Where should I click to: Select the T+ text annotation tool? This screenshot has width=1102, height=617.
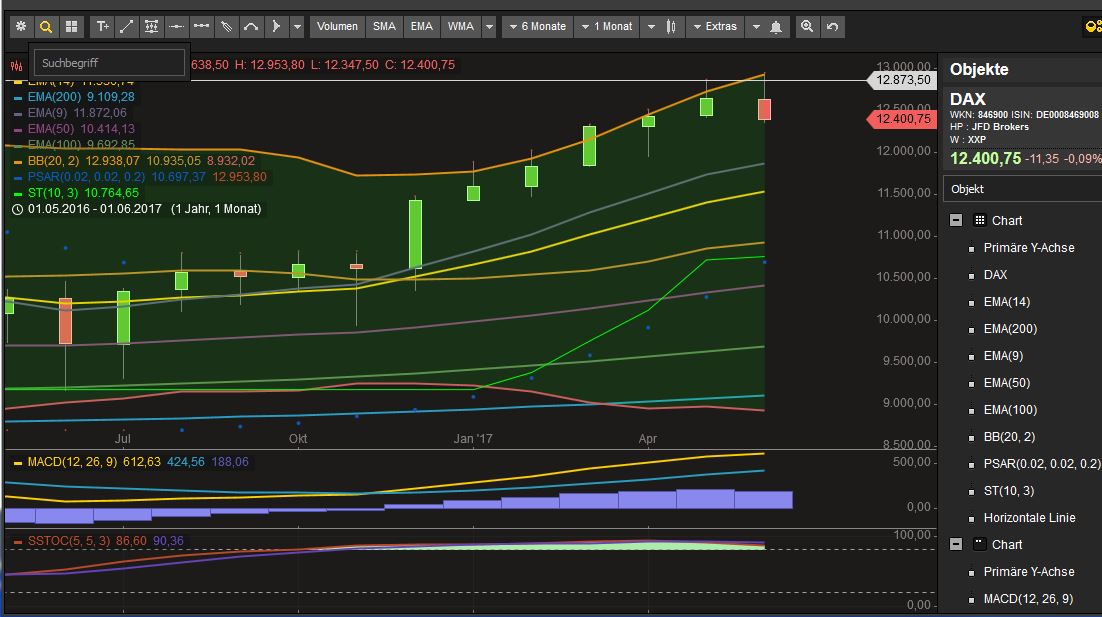pyautogui.click(x=102, y=27)
